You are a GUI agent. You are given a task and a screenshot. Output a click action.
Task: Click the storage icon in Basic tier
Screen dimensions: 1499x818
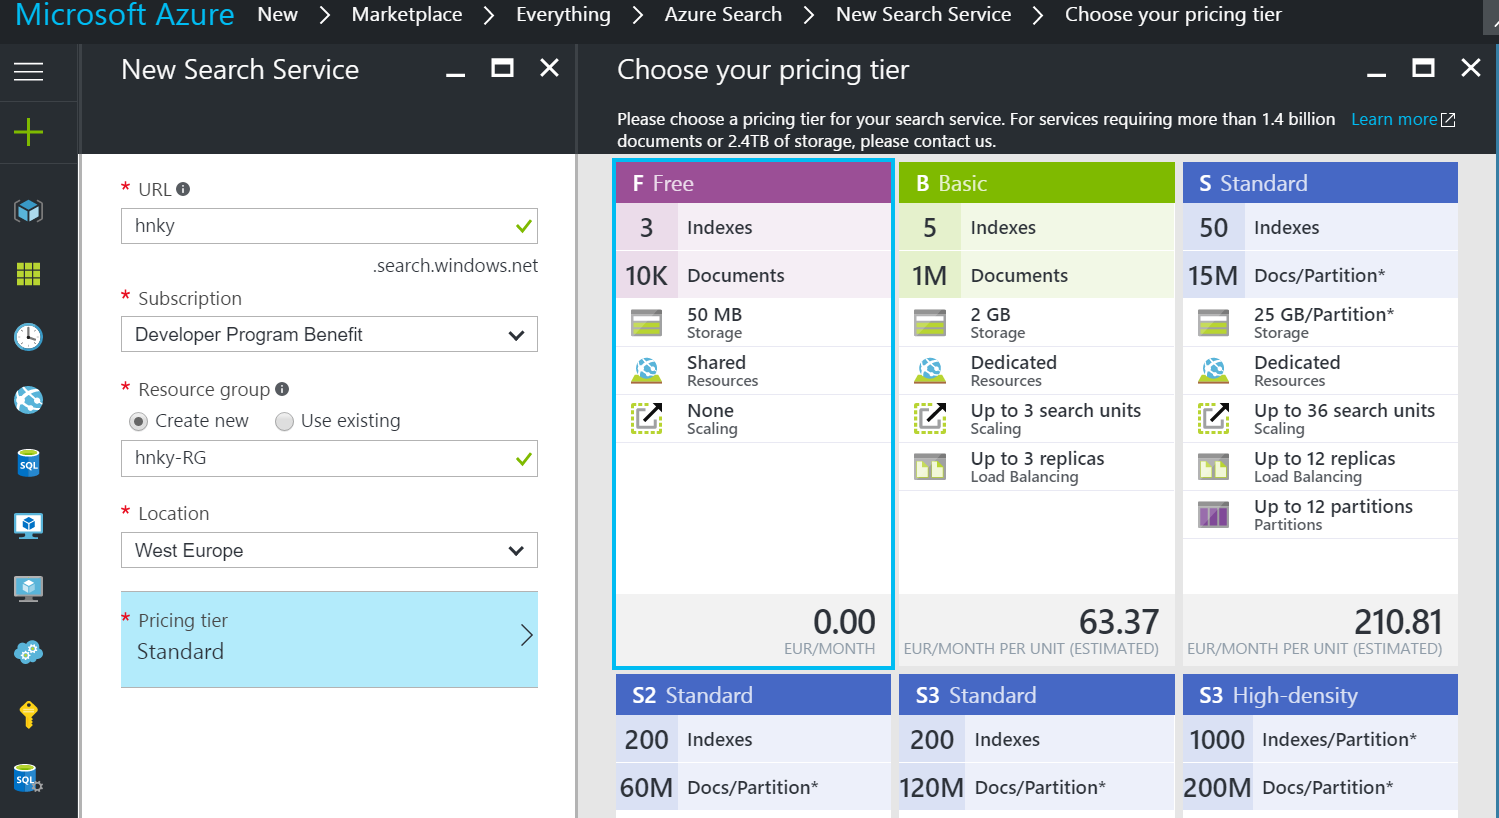930,323
